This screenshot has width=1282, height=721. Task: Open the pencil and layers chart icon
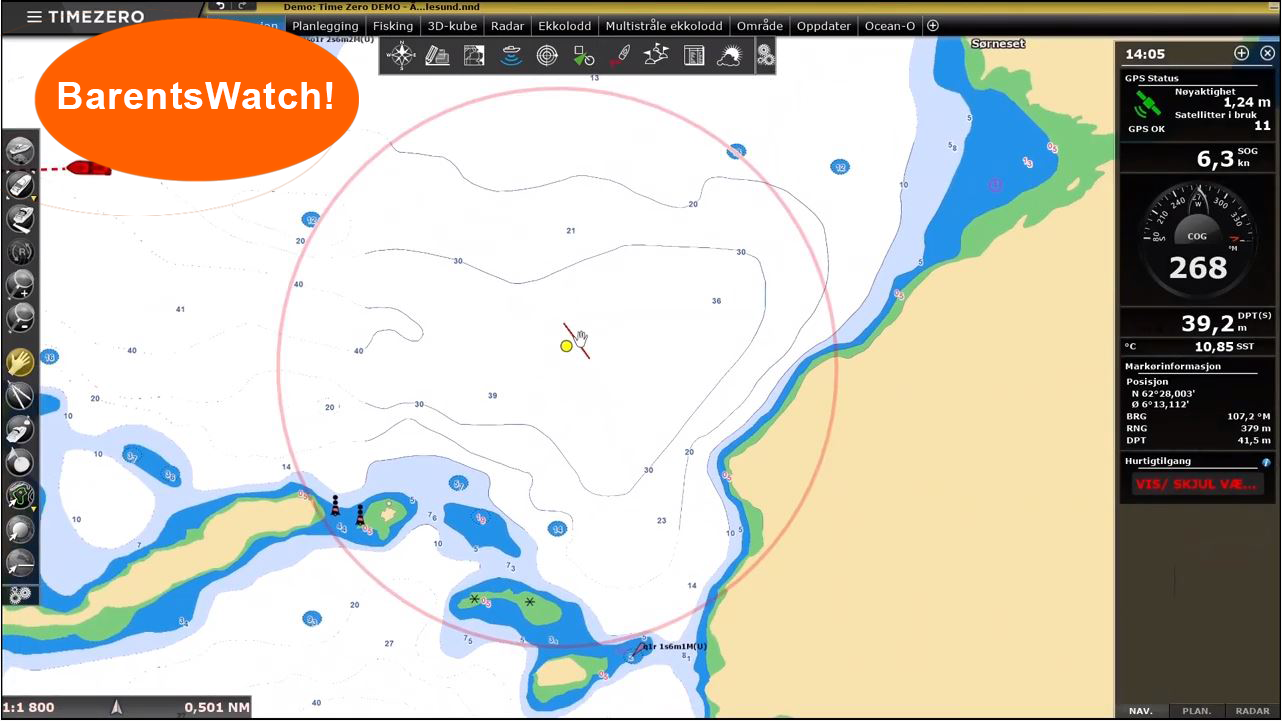(437, 56)
